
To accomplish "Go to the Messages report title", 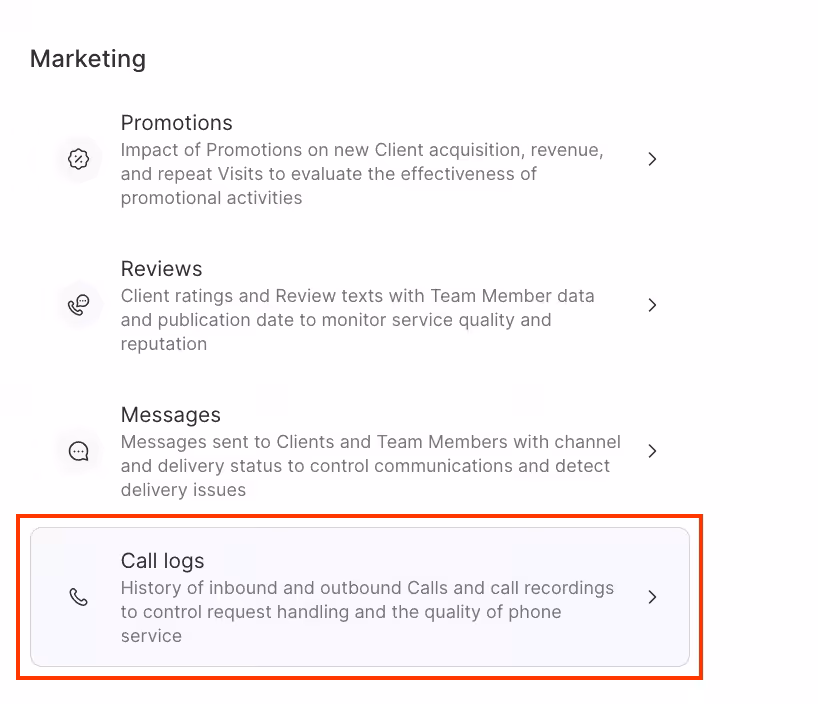I will click(x=170, y=415).
